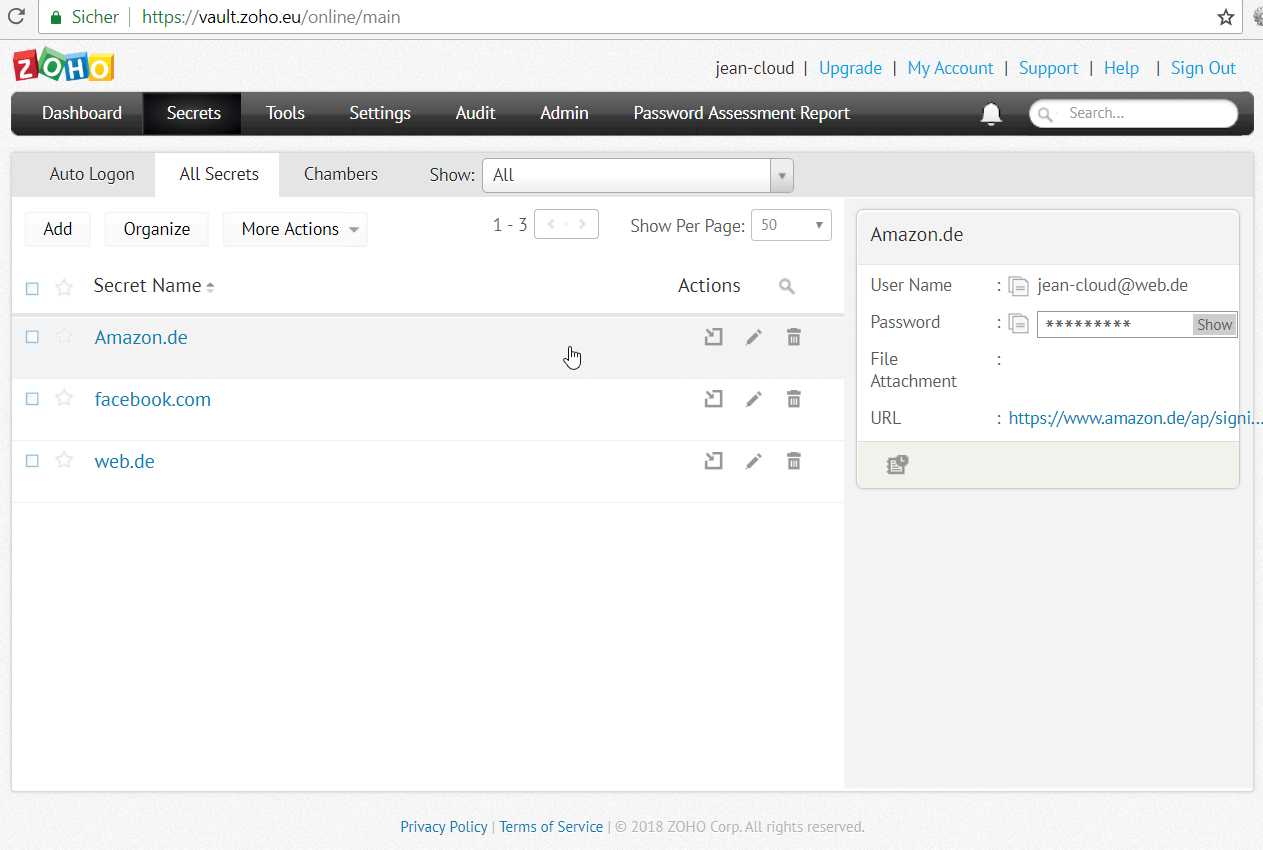The image size is (1263, 850).
Task: Copy the password in Amazon.de details
Action: [x=1018, y=323]
